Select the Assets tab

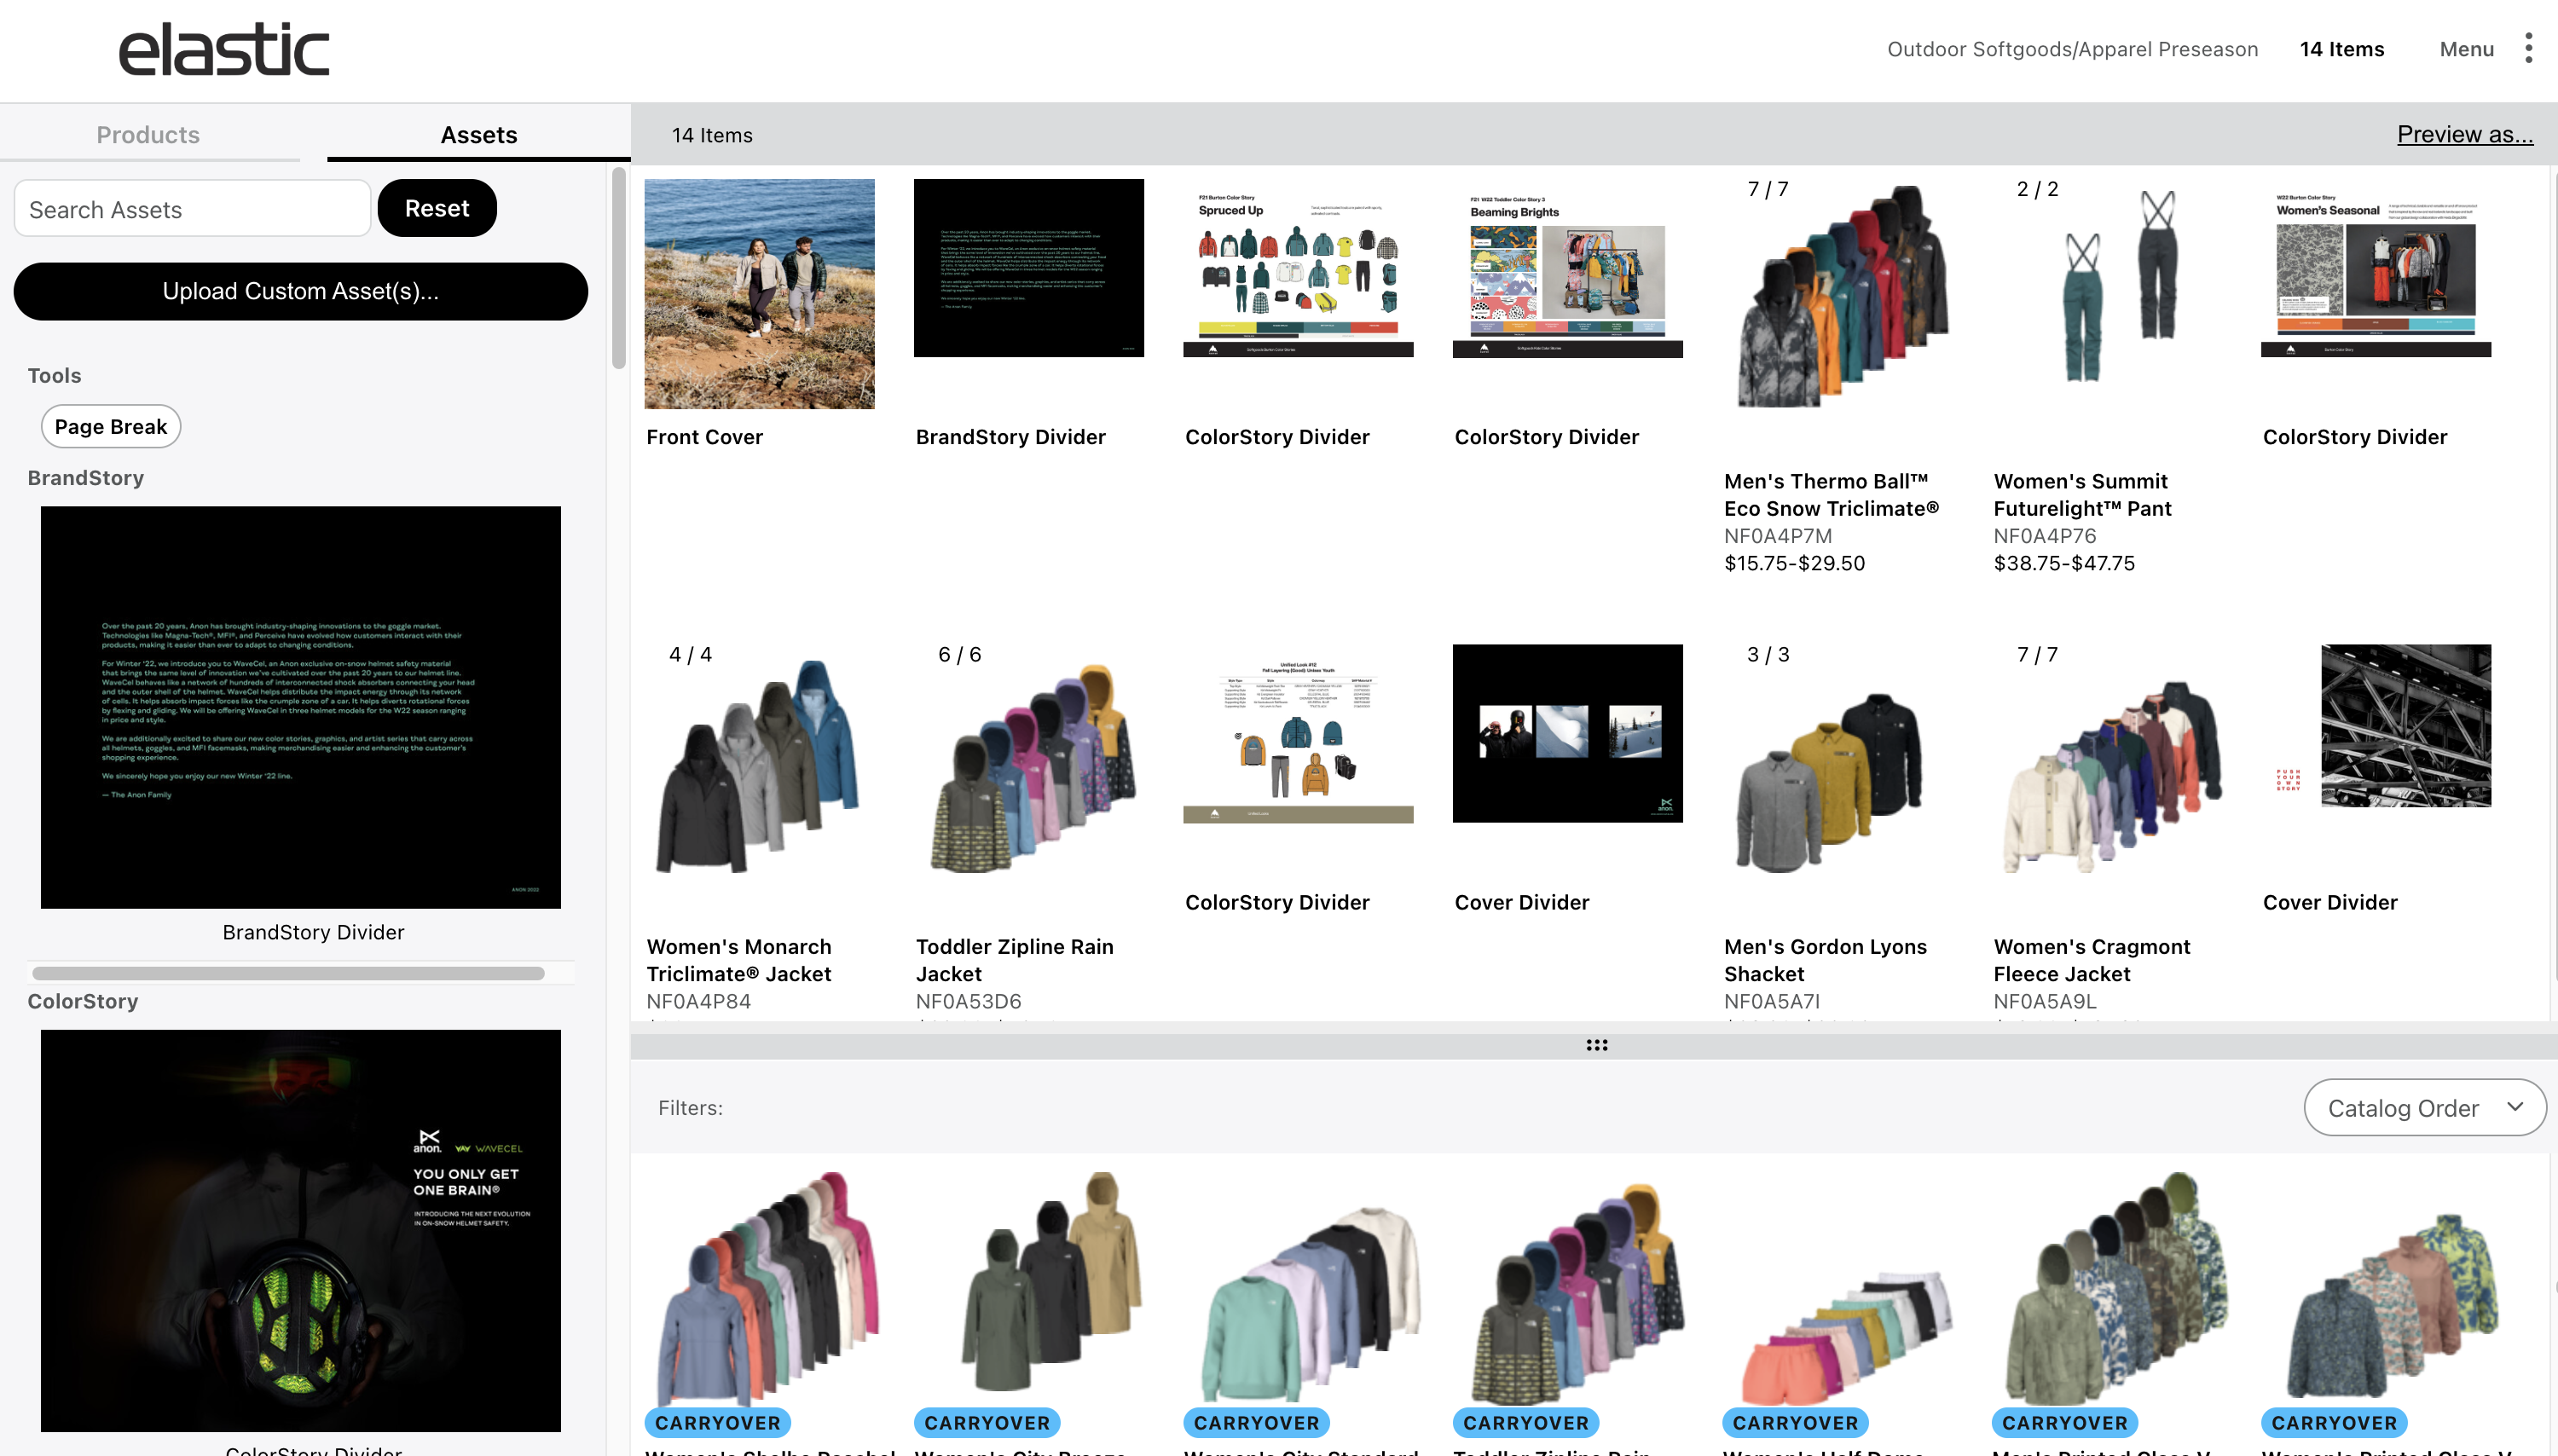[x=478, y=135]
